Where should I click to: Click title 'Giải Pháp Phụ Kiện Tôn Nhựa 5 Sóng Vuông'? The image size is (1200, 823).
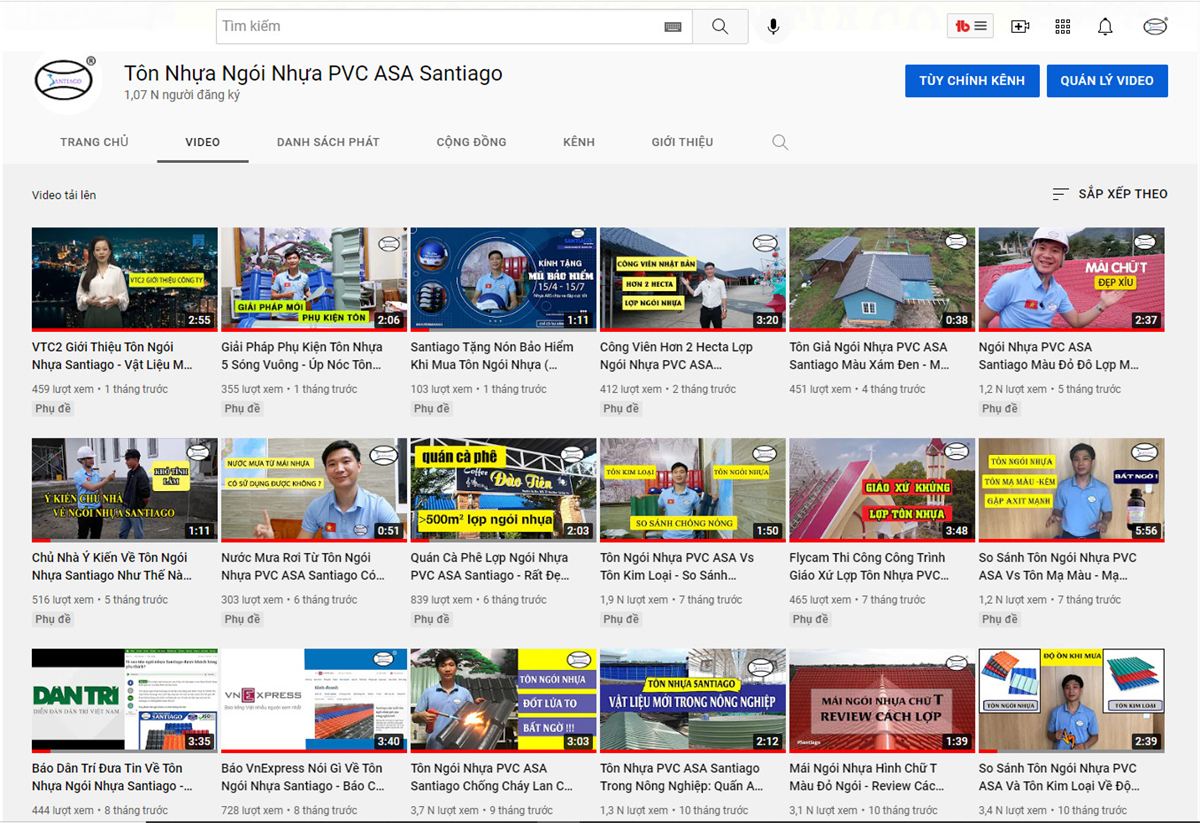click(302, 356)
